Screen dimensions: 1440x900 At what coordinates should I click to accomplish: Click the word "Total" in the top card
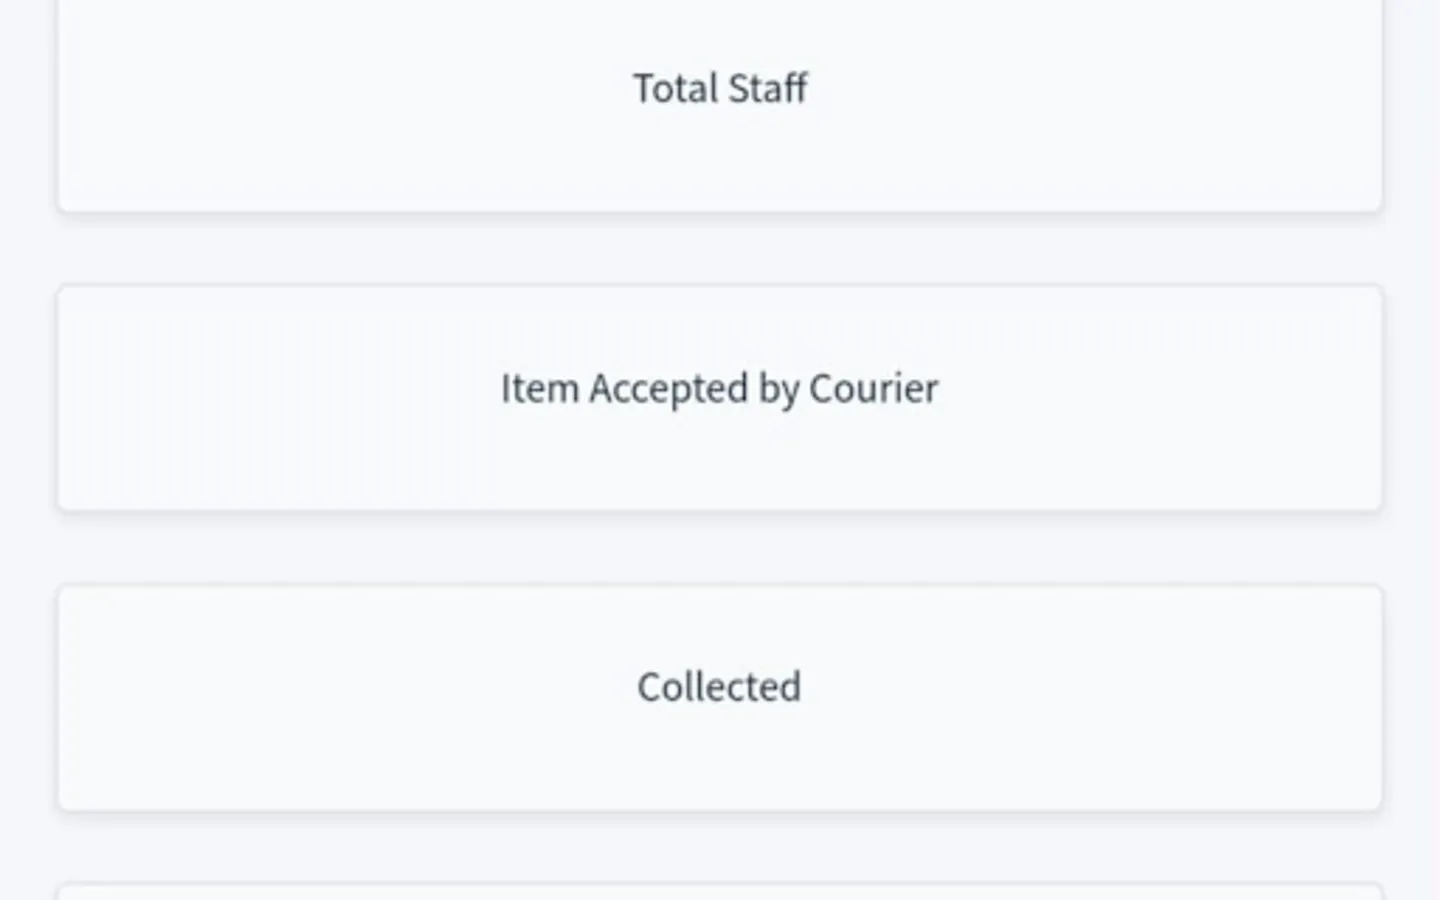(675, 88)
